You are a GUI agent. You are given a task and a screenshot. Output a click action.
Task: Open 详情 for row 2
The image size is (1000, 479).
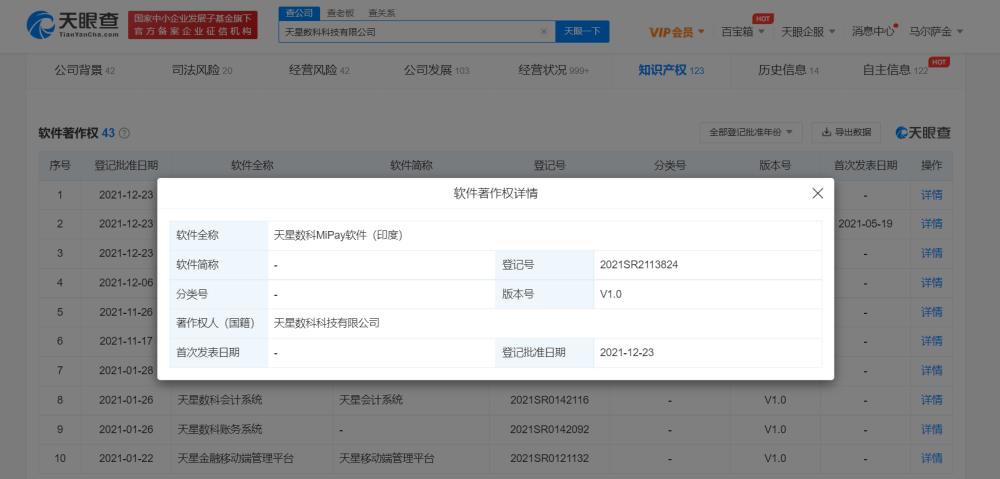pos(931,224)
